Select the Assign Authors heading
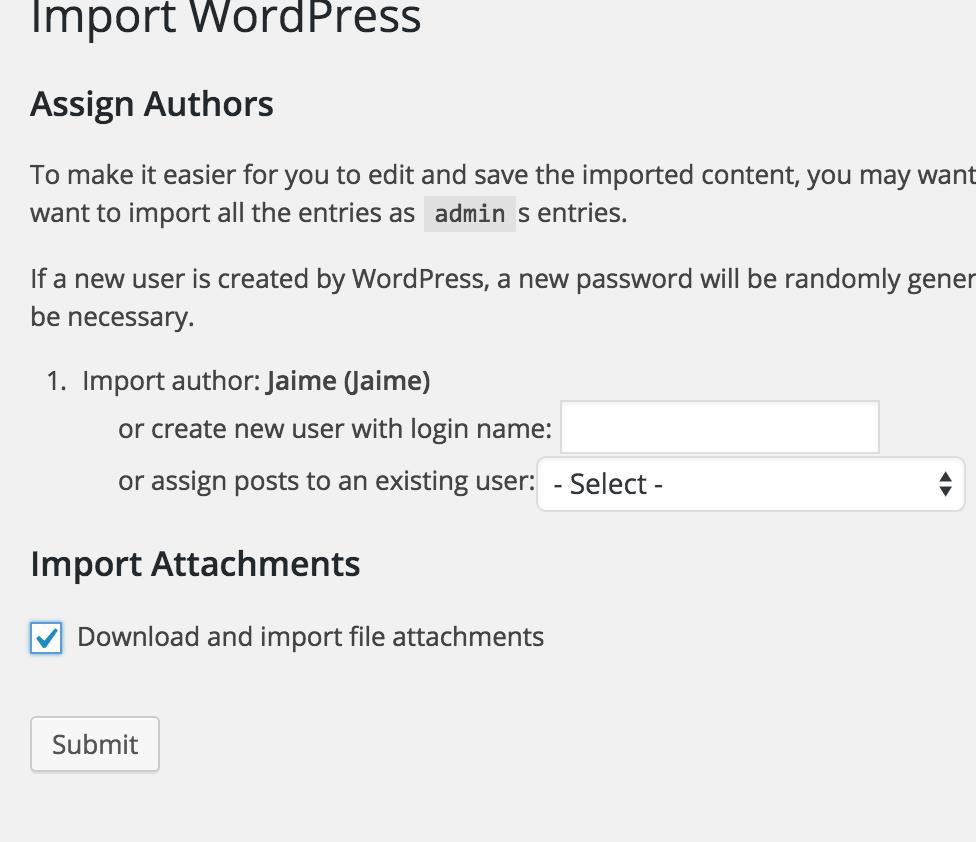 point(152,104)
